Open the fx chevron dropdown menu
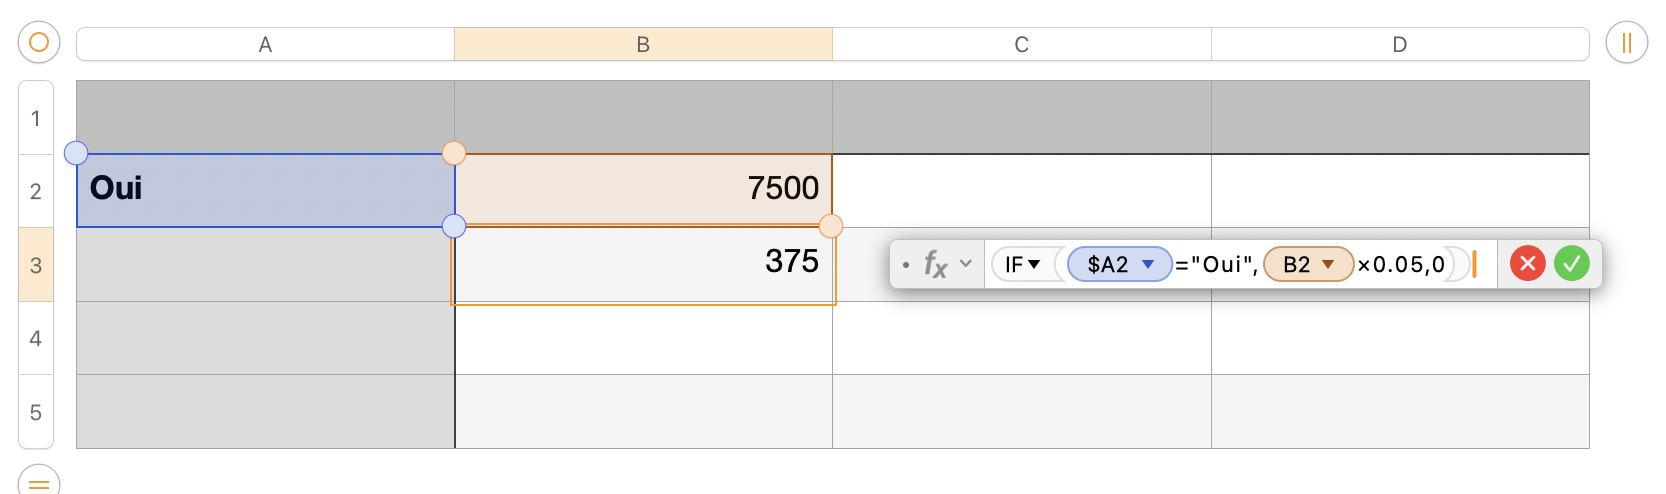 point(966,264)
